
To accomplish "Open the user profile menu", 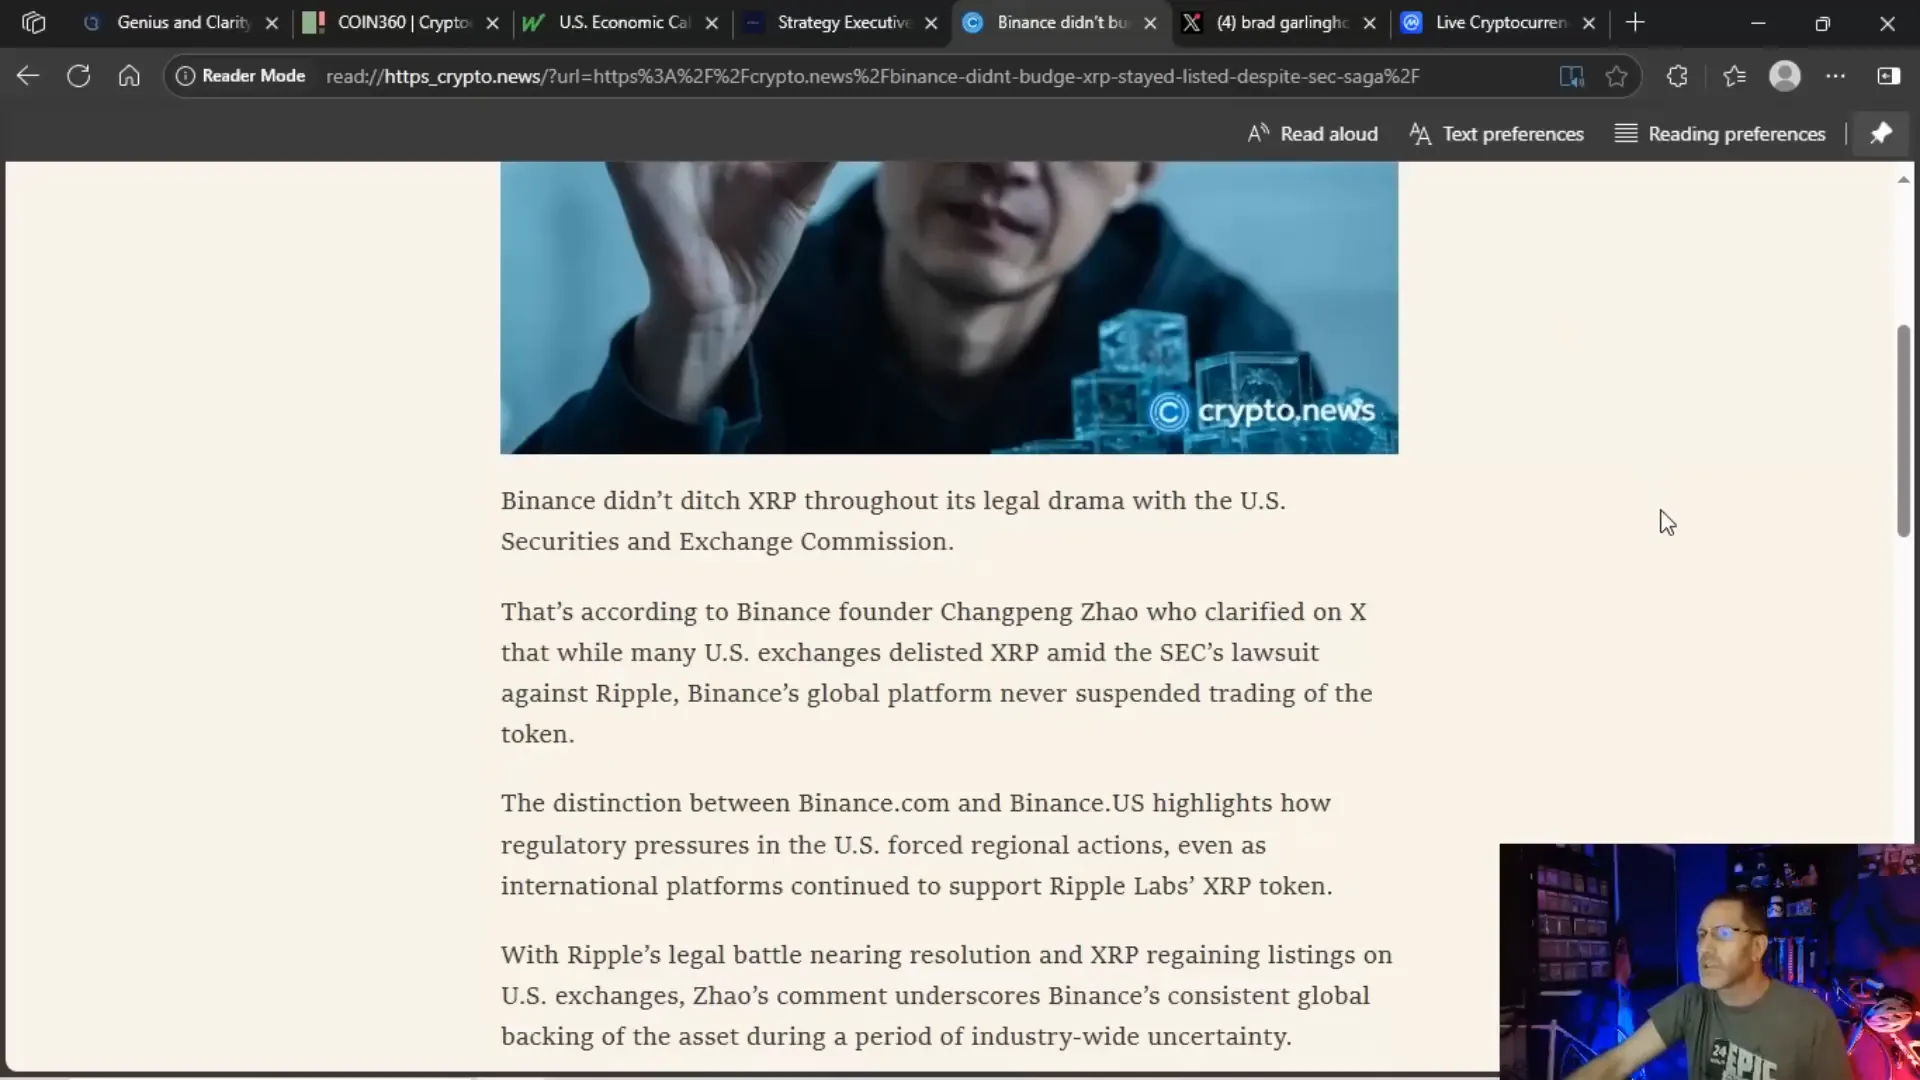I will 1785,76.
